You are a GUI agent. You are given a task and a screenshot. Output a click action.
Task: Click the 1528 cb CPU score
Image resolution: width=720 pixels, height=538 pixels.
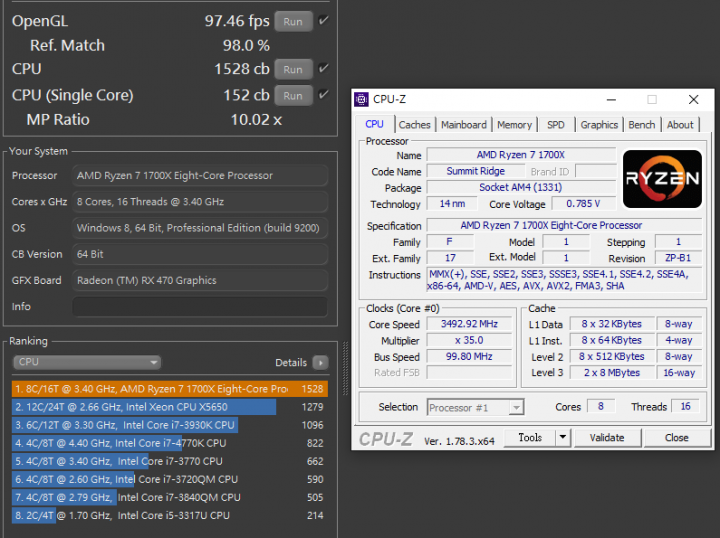[x=242, y=69]
